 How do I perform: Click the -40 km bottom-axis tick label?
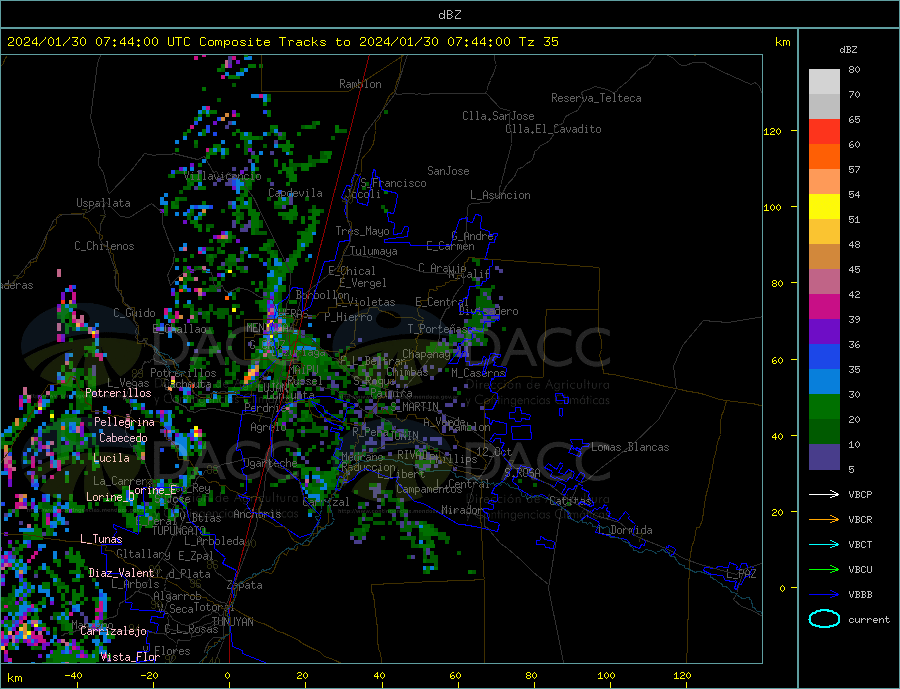(x=73, y=676)
